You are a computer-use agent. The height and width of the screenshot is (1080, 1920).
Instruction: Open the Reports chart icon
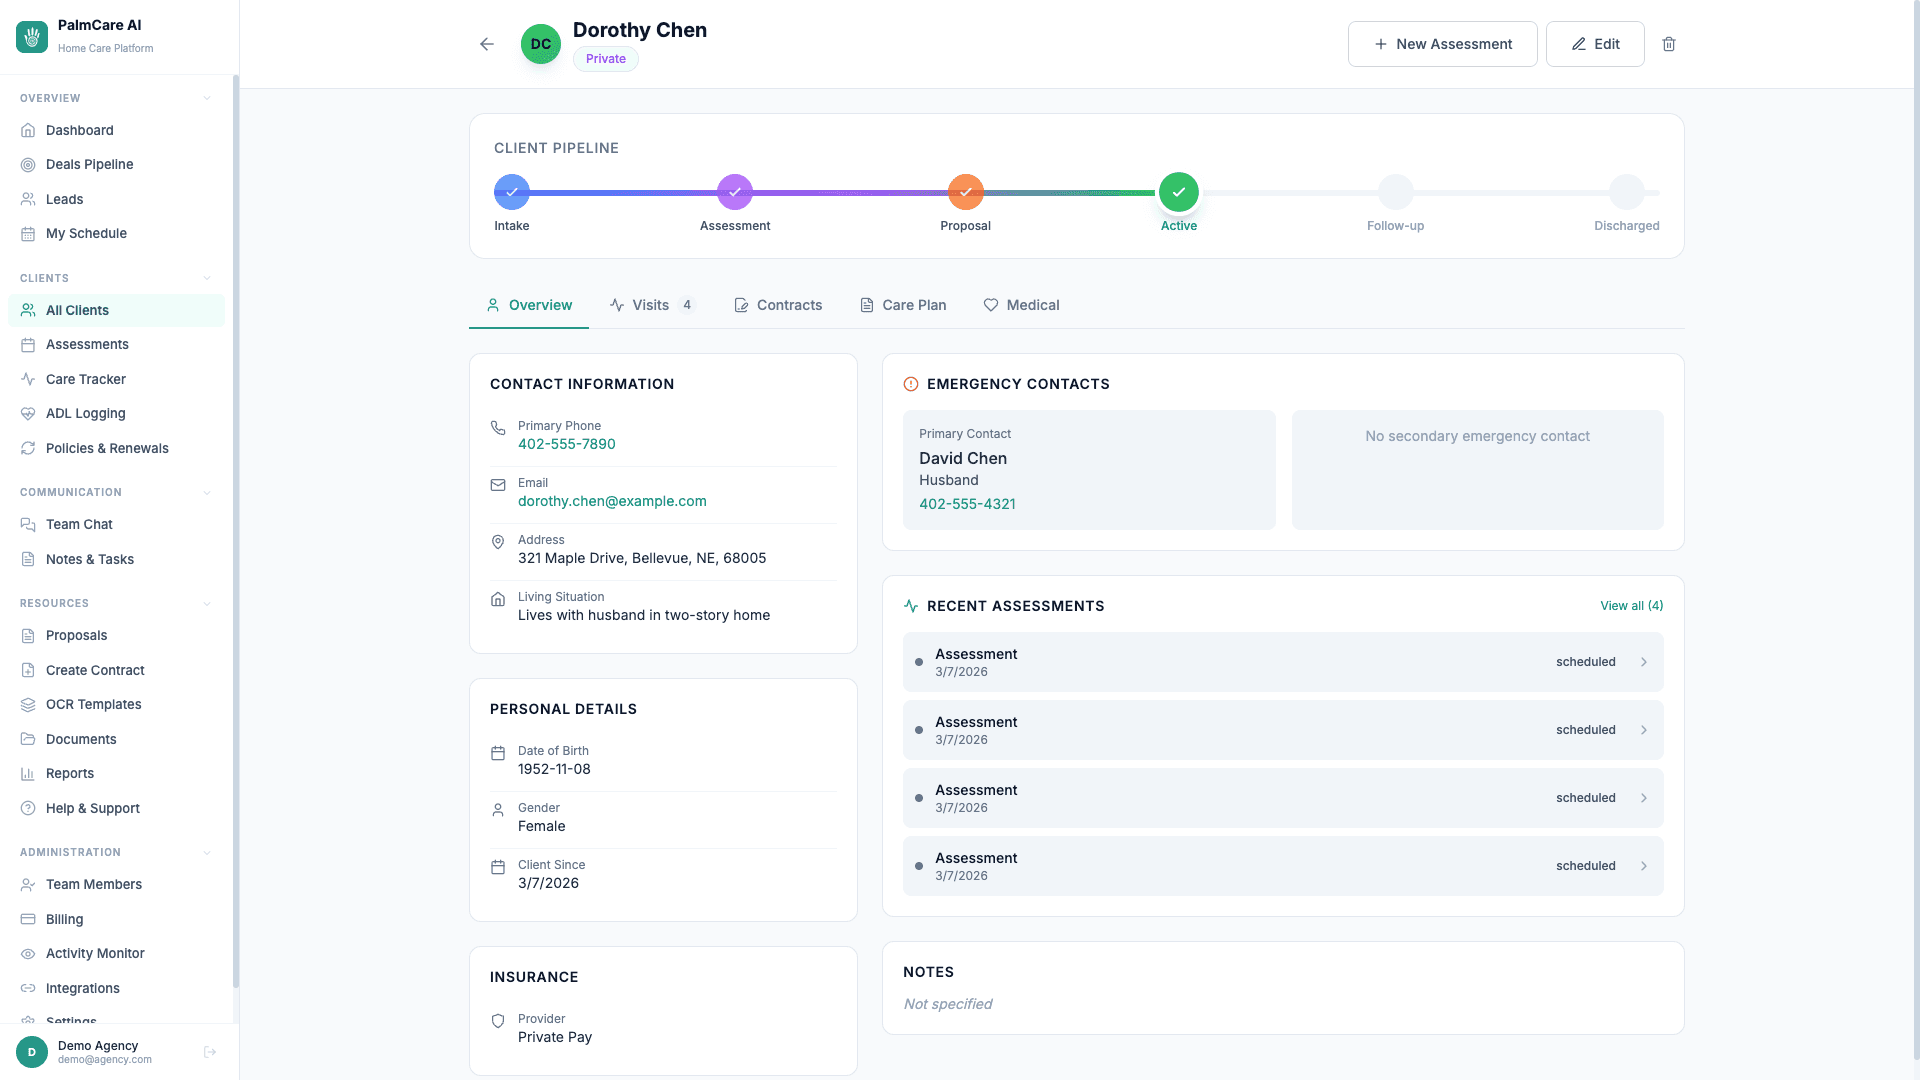click(x=29, y=773)
